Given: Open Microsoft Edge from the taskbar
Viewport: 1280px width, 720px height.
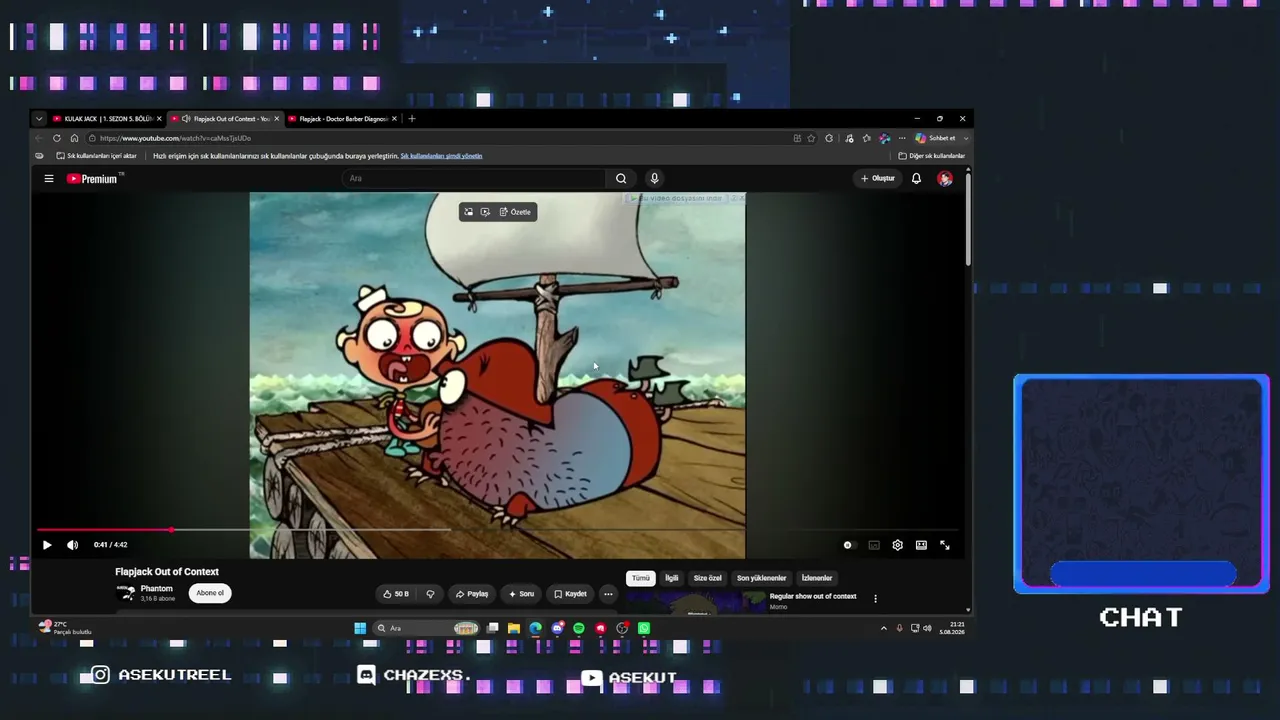Looking at the screenshot, I should [x=536, y=628].
